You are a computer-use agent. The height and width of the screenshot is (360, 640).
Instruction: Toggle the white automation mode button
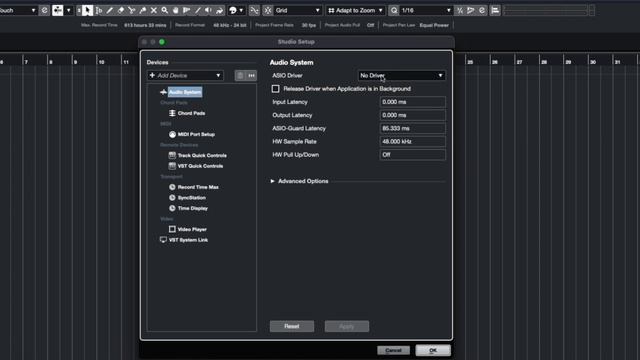click(58, 10)
